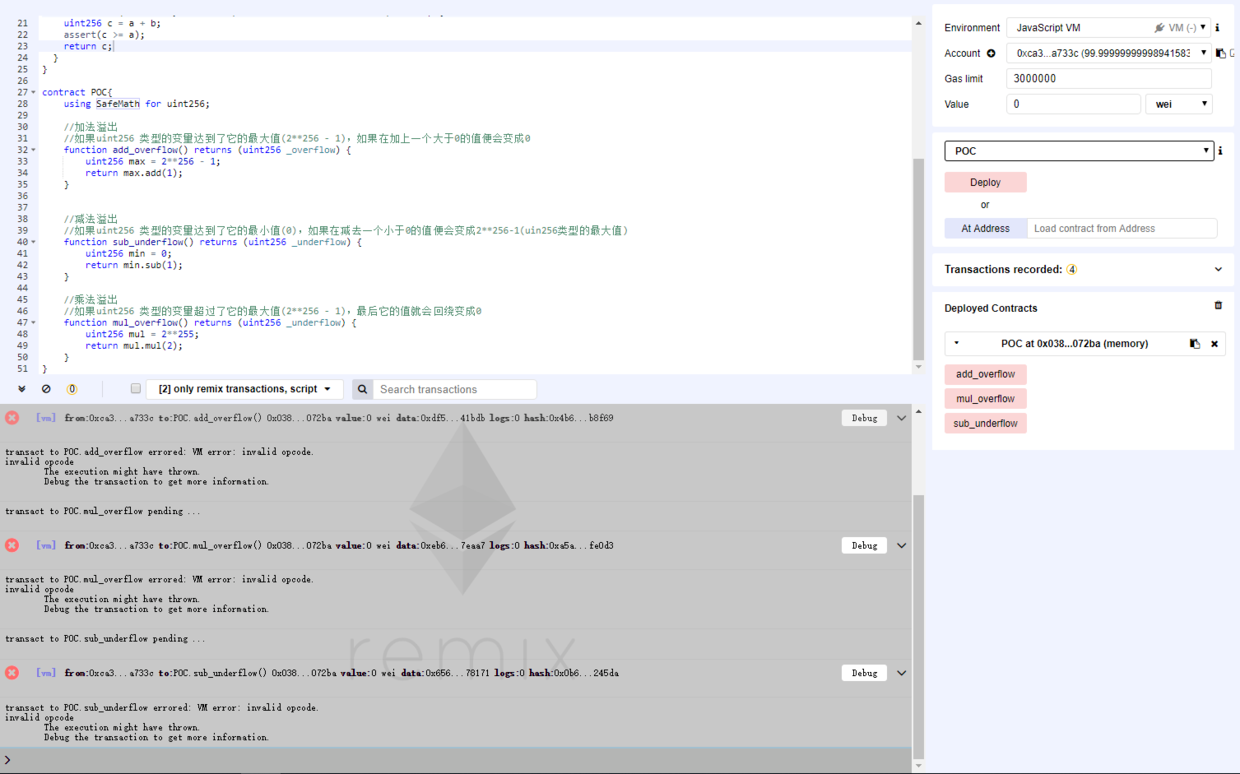Toggle the listen on network checkbox
Viewport: 1240px width, 774px height.
coord(136,389)
